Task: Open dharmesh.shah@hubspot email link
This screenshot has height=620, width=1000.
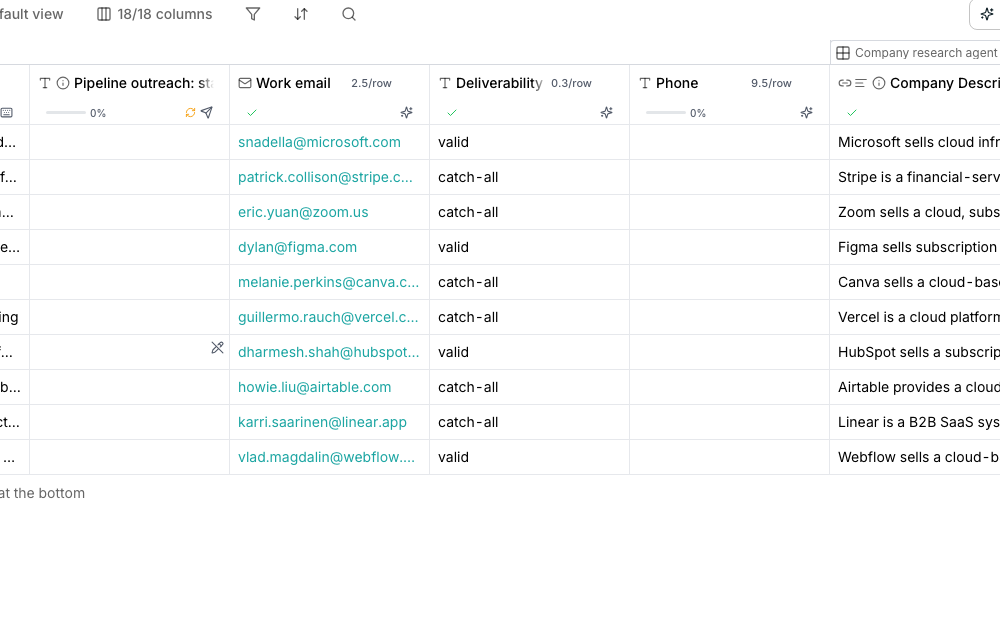Action: coord(328,352)
